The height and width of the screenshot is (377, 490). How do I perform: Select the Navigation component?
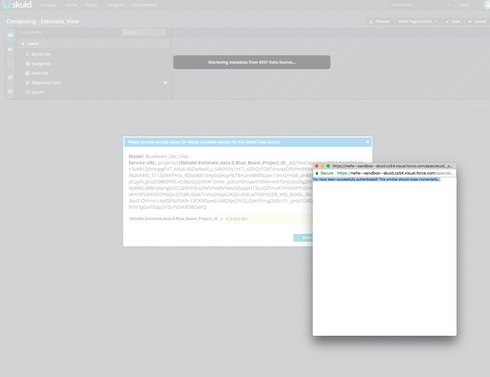tap(41, 64)
